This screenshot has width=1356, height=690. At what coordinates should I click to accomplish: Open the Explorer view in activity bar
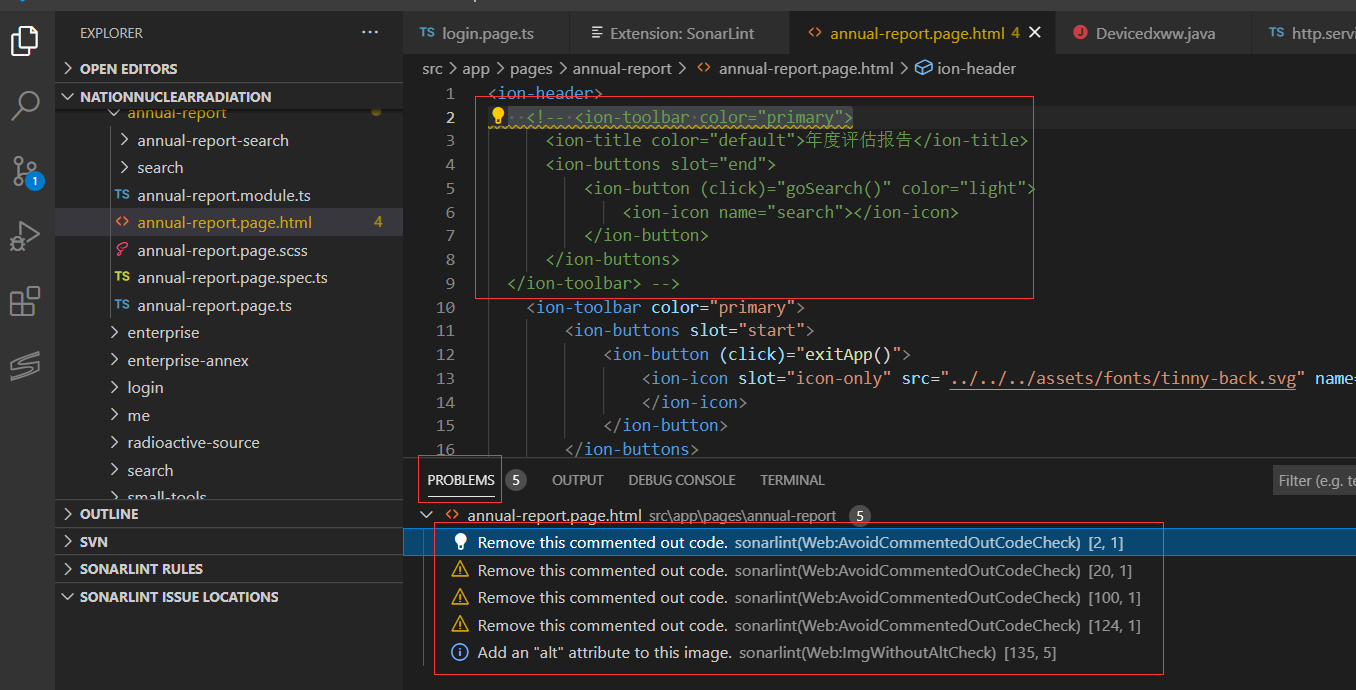[x=25, y=41]
